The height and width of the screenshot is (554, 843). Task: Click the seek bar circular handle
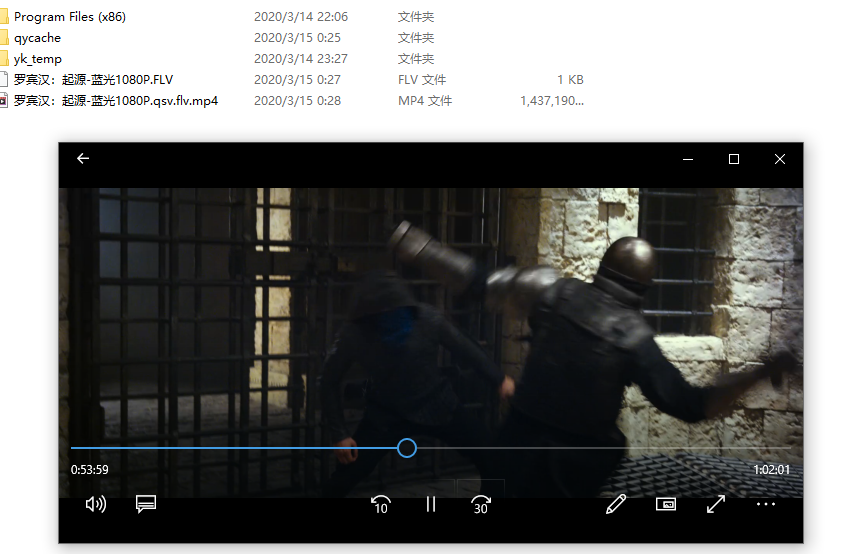[407, 448]
